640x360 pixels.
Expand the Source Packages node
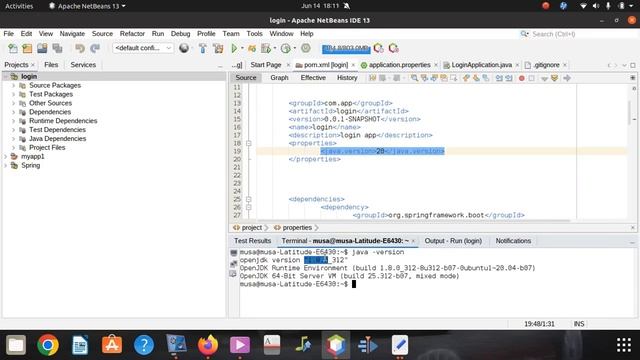[x=13, y=85]
